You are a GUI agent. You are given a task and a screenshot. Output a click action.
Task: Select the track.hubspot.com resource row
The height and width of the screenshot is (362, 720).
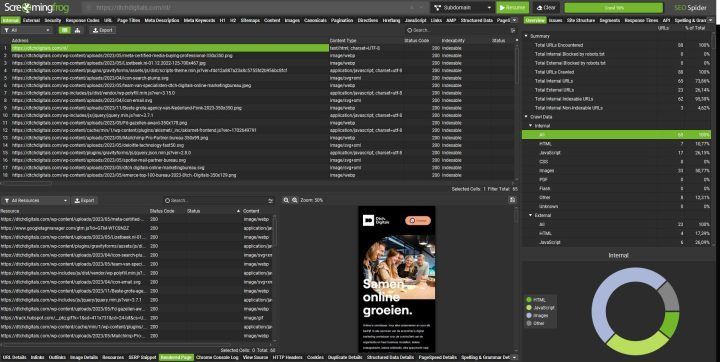[136, 318]
